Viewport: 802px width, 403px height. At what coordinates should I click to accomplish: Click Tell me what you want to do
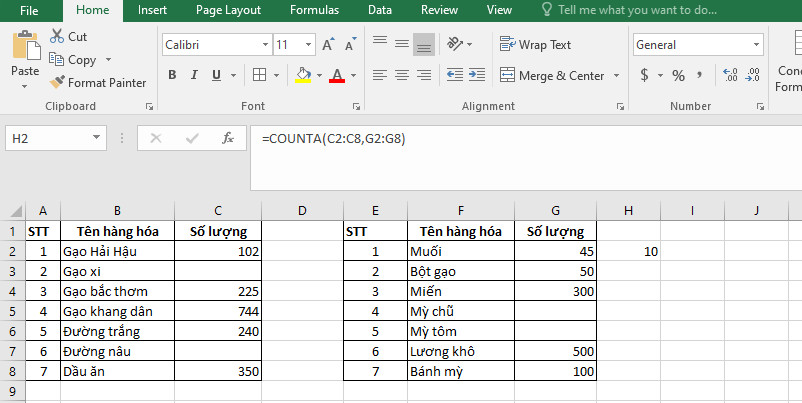tap(637, 10)
